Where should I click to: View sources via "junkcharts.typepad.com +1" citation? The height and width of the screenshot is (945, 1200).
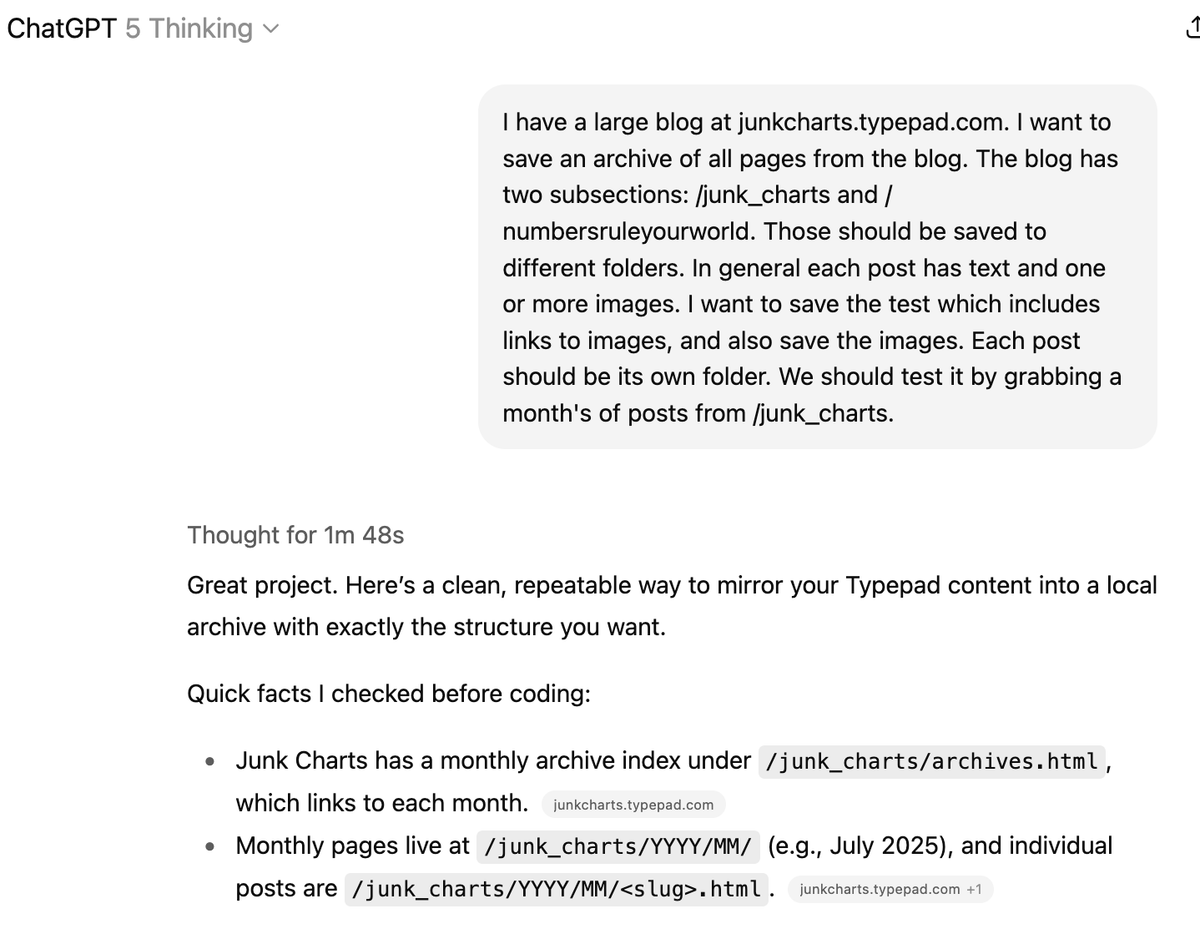pyautogui.click(x=890, y=889)
